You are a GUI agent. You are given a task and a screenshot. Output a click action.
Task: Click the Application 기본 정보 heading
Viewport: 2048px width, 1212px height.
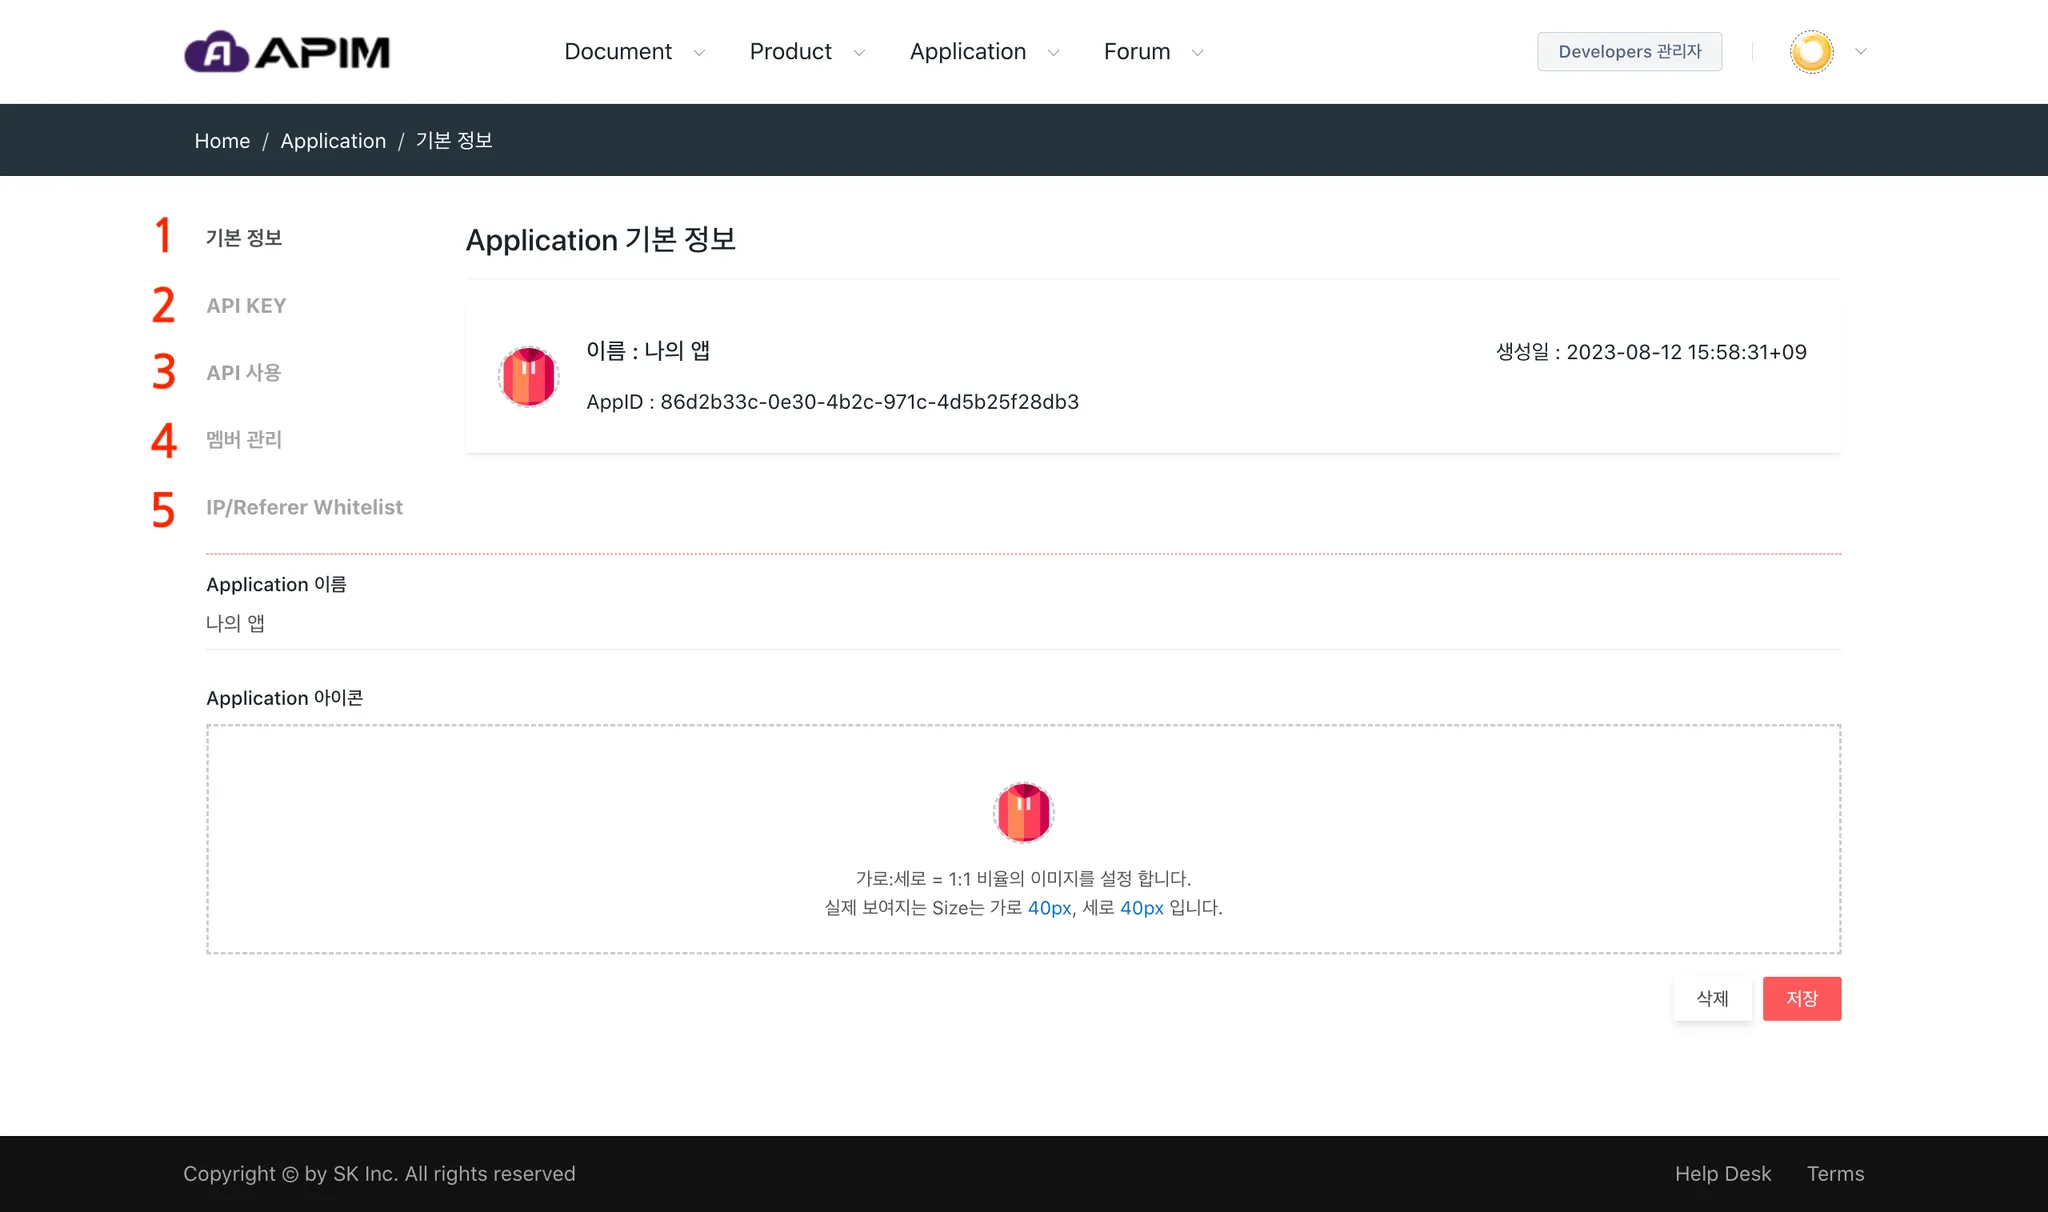pos(600,240)
